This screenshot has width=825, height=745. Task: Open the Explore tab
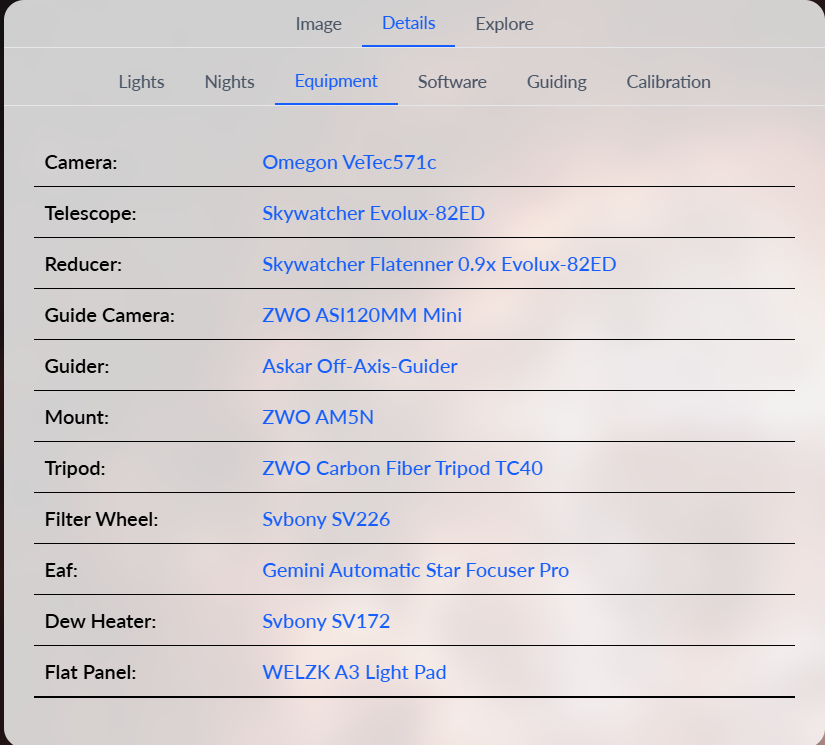pos(504,24)
